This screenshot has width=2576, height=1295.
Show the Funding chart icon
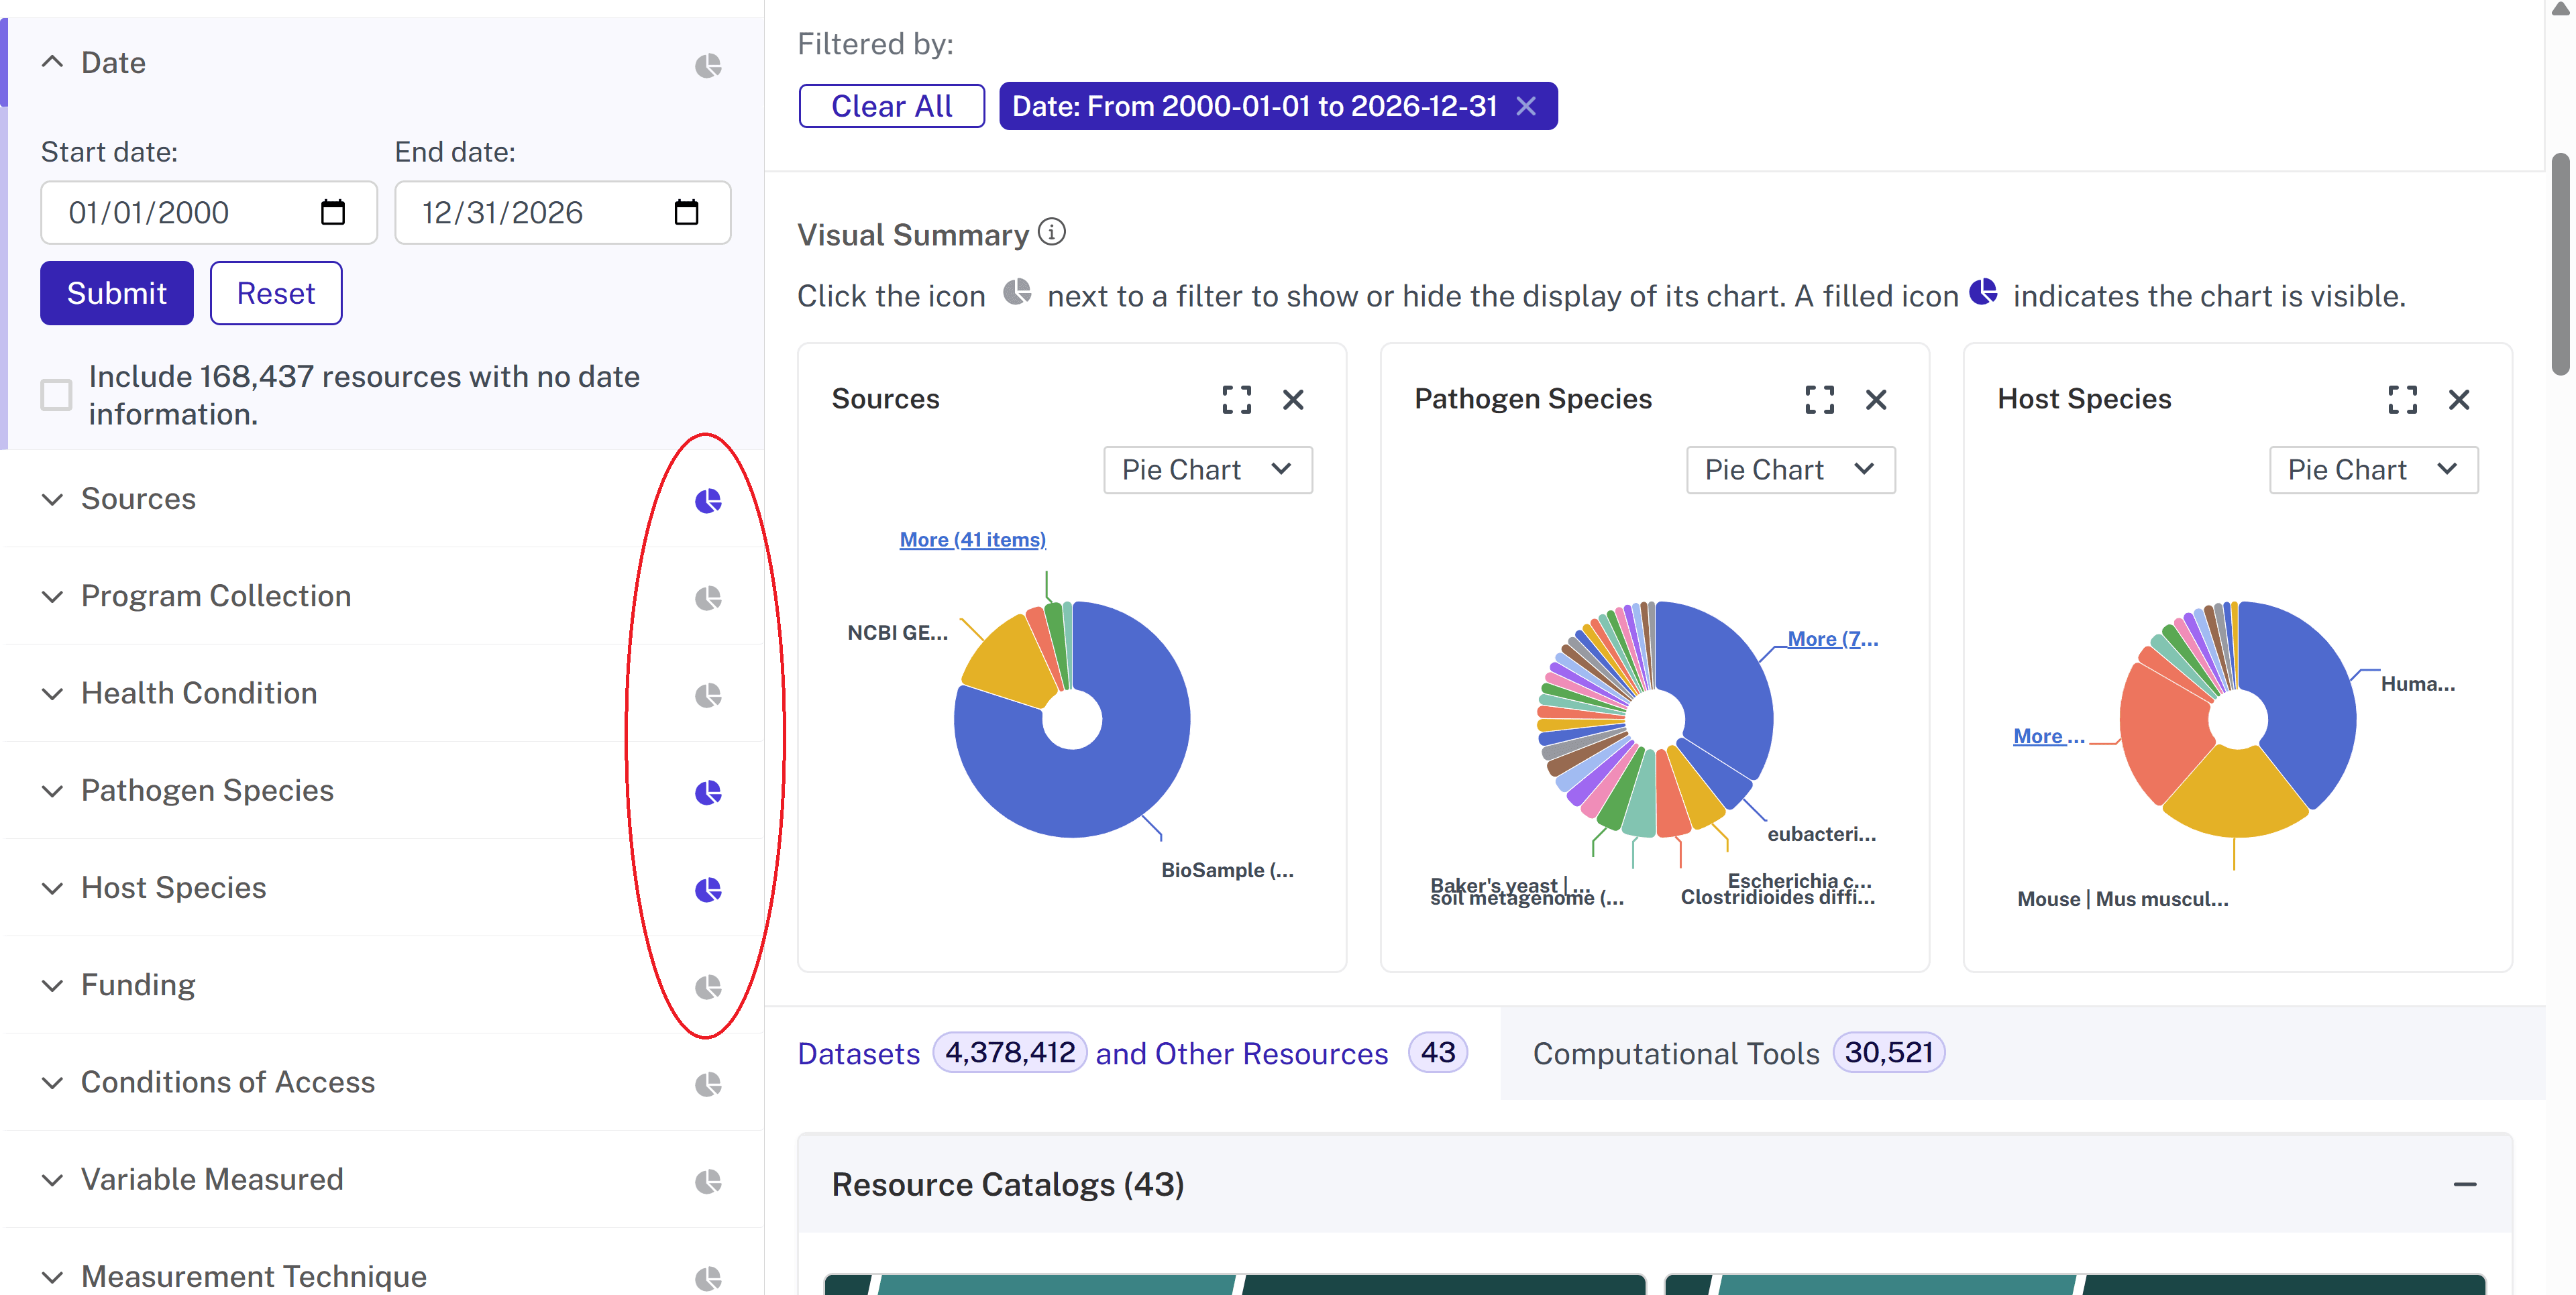708,987
